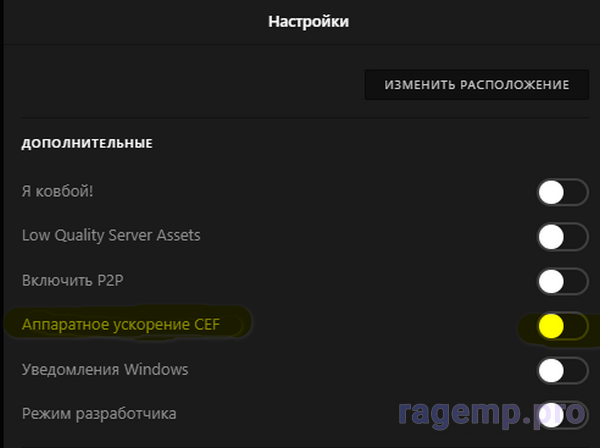Click the divider line under location button
The image size is (600, 448).
(x=305, y=117)
